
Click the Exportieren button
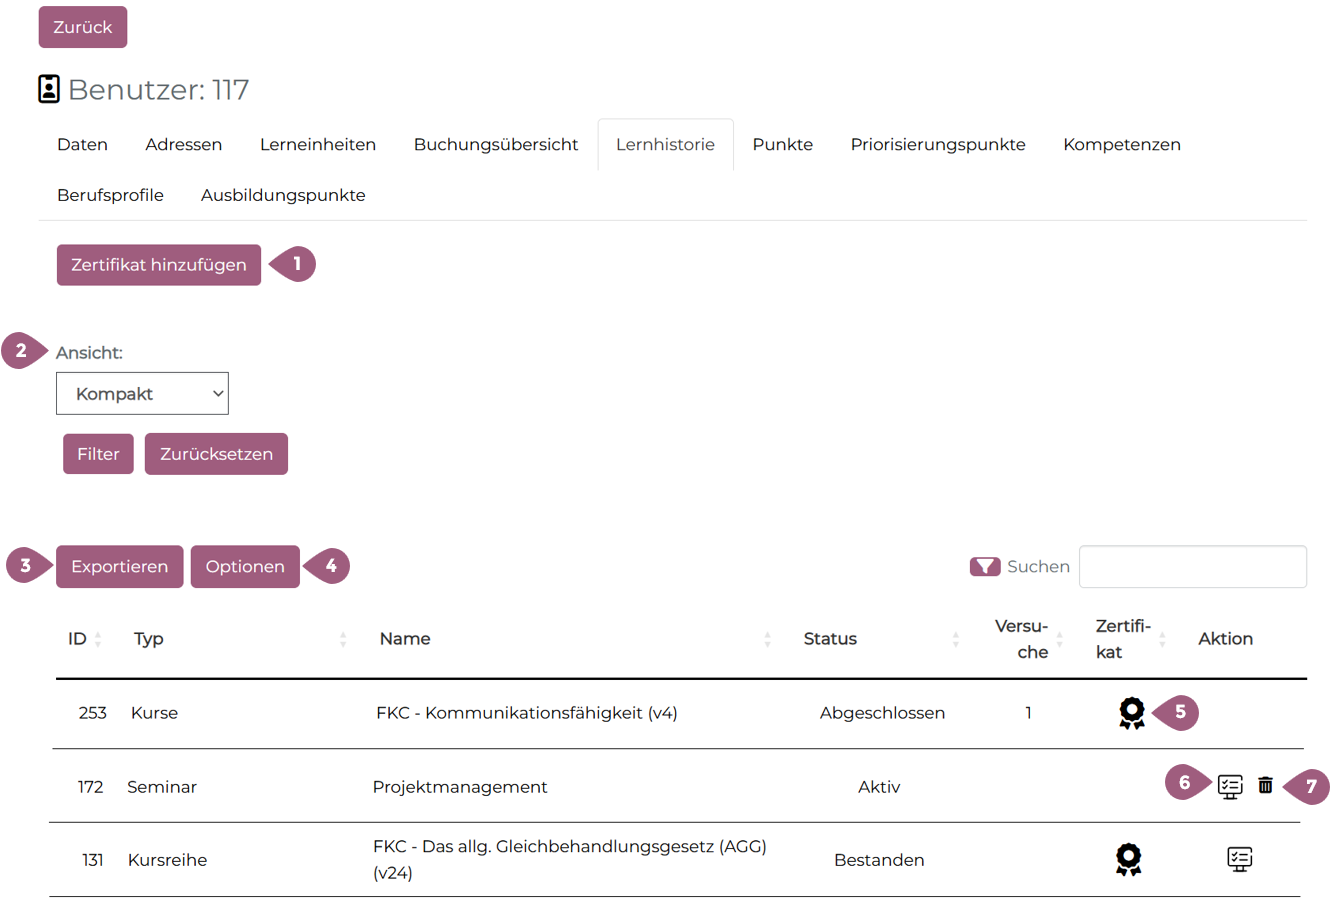[x=120, y=567]
